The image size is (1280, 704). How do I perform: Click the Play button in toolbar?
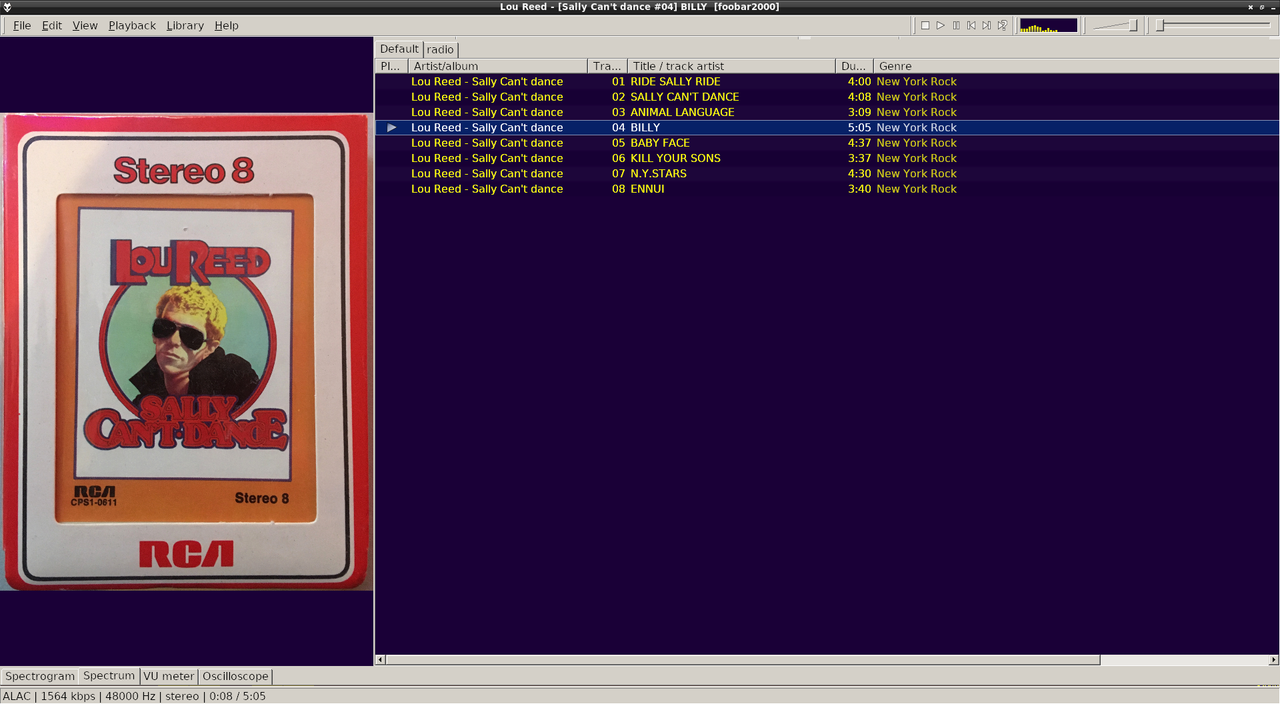[x=941, y=25]
